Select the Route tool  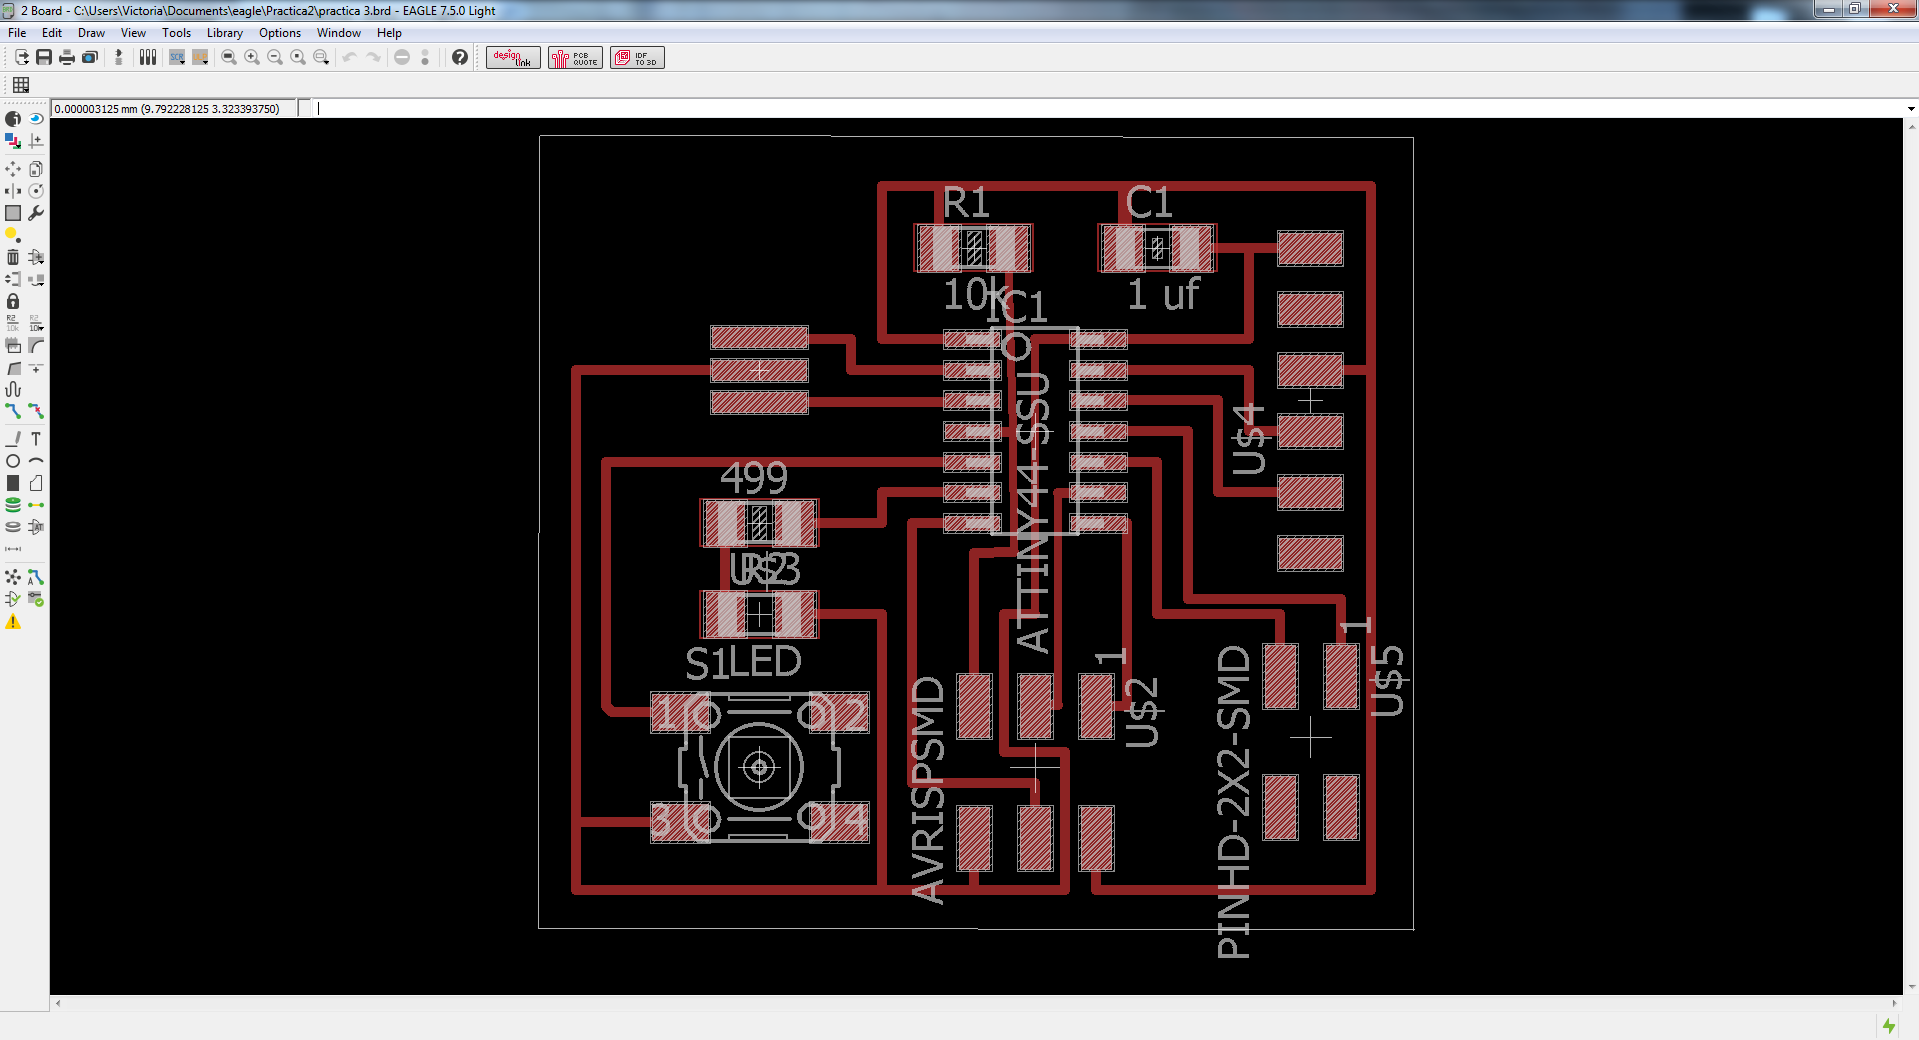pos(13,411)
